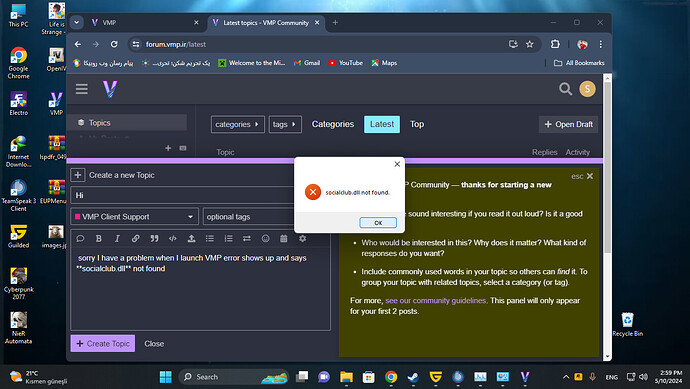690x389 pixels.
Task: Insert a hyperlink using the link icon
Action: [136, 239]
